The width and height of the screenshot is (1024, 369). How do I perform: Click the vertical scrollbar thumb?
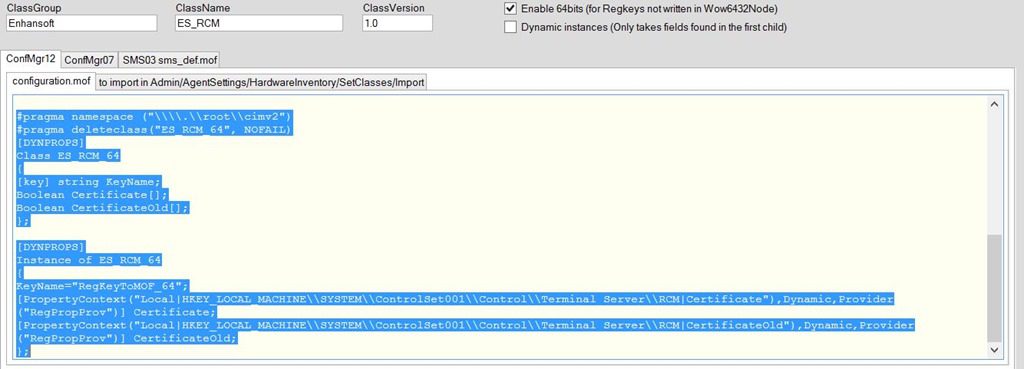pos(994,289)
